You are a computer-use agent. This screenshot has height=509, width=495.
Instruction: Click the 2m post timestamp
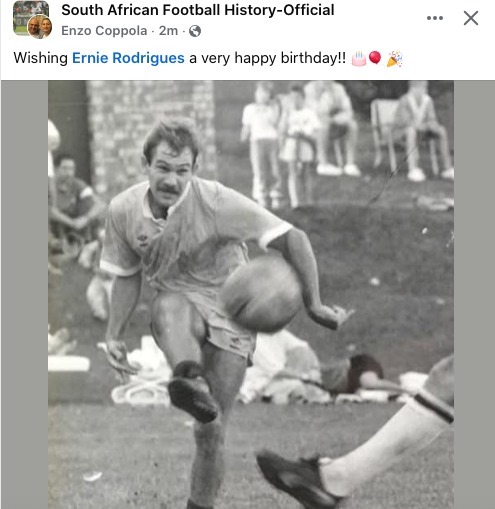pos(168,31)
